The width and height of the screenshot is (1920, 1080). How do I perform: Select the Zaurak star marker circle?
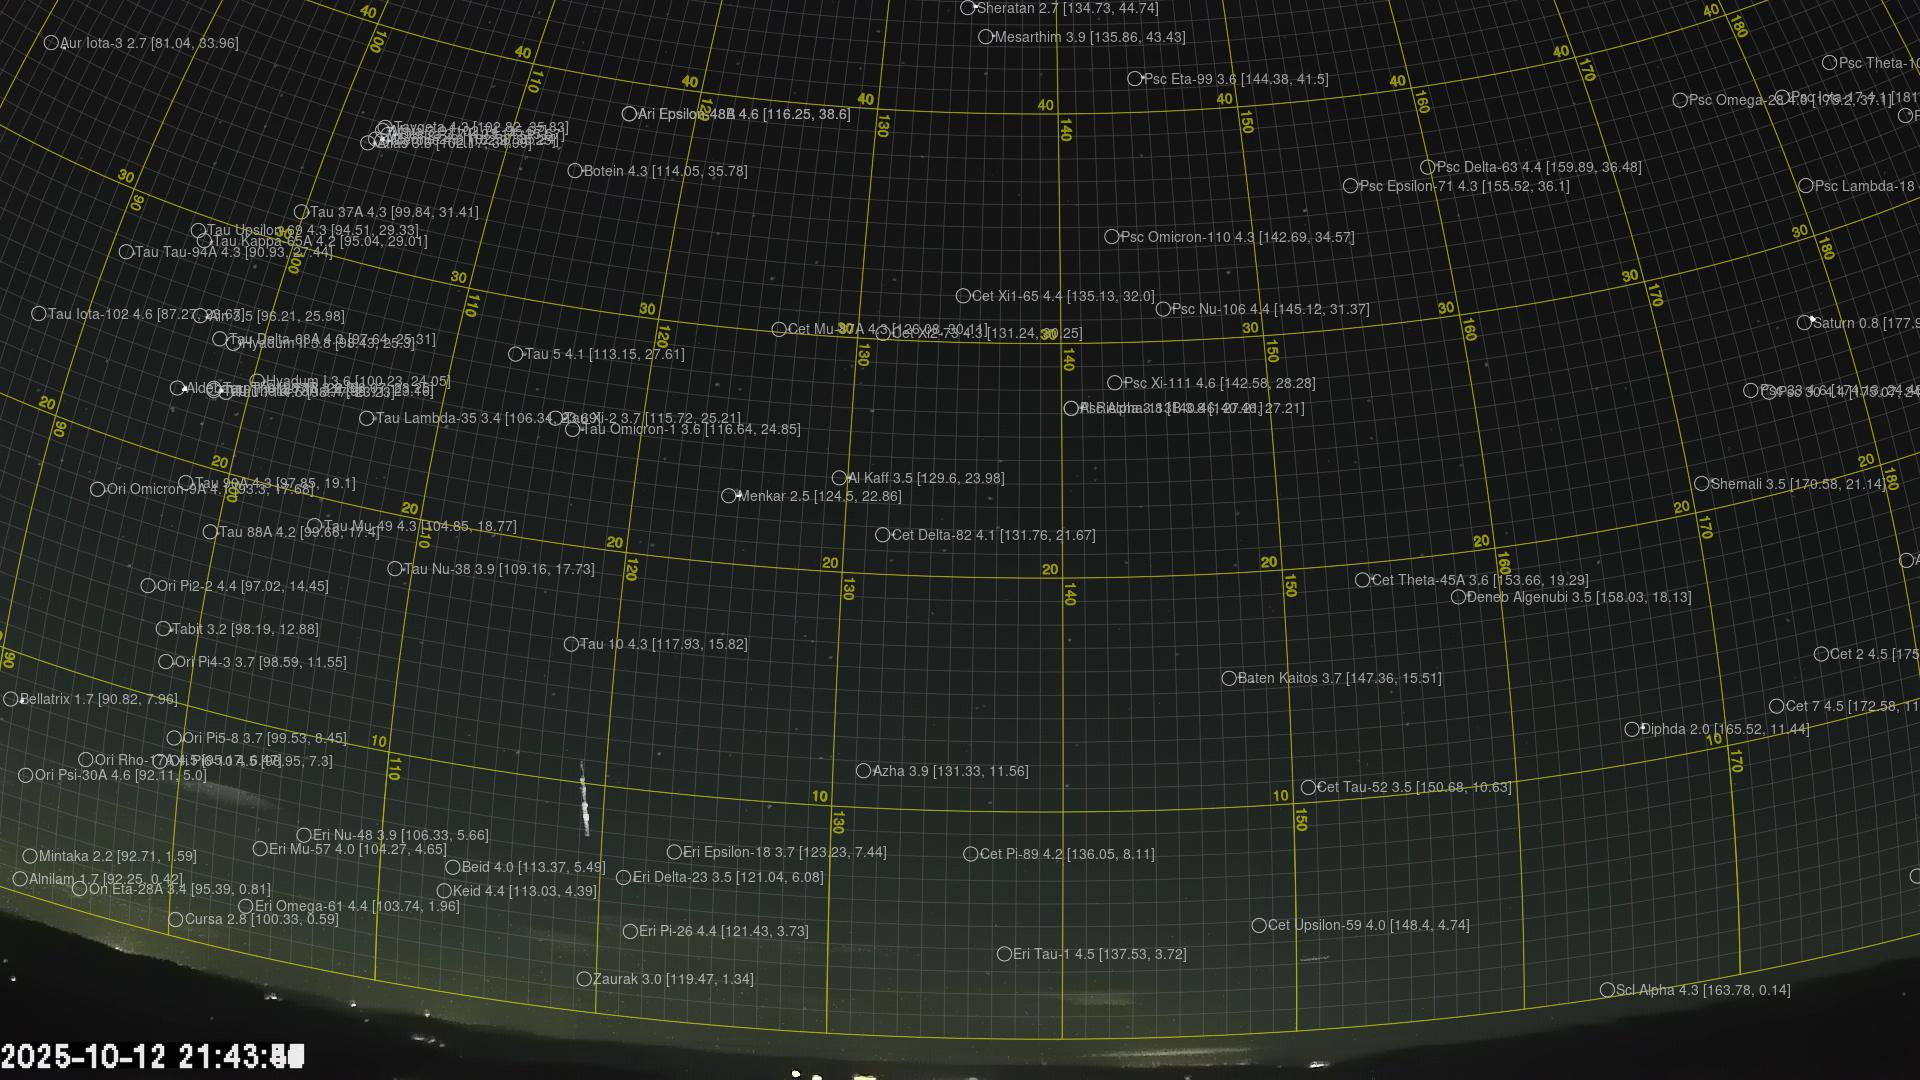[x=584, y=979]
